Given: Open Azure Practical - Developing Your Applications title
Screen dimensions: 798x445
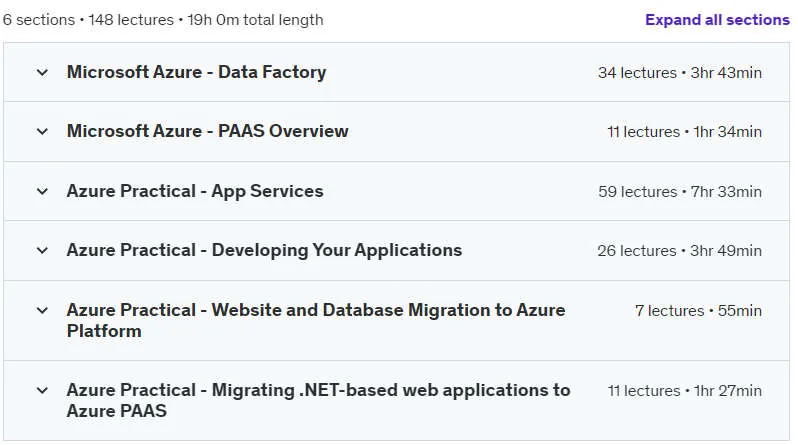Looking at the screenshot, I should [264, 251].
